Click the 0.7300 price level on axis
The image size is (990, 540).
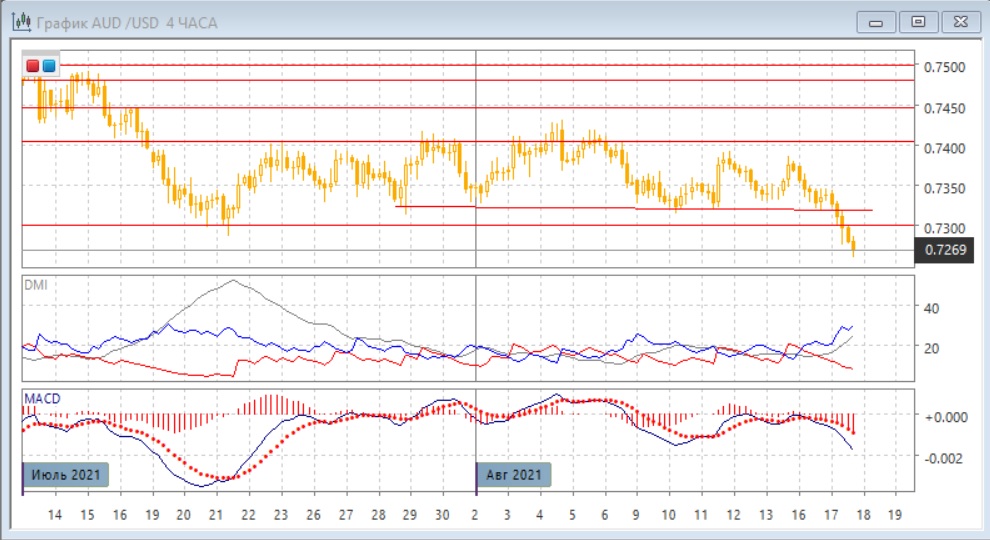click(944, 228)
